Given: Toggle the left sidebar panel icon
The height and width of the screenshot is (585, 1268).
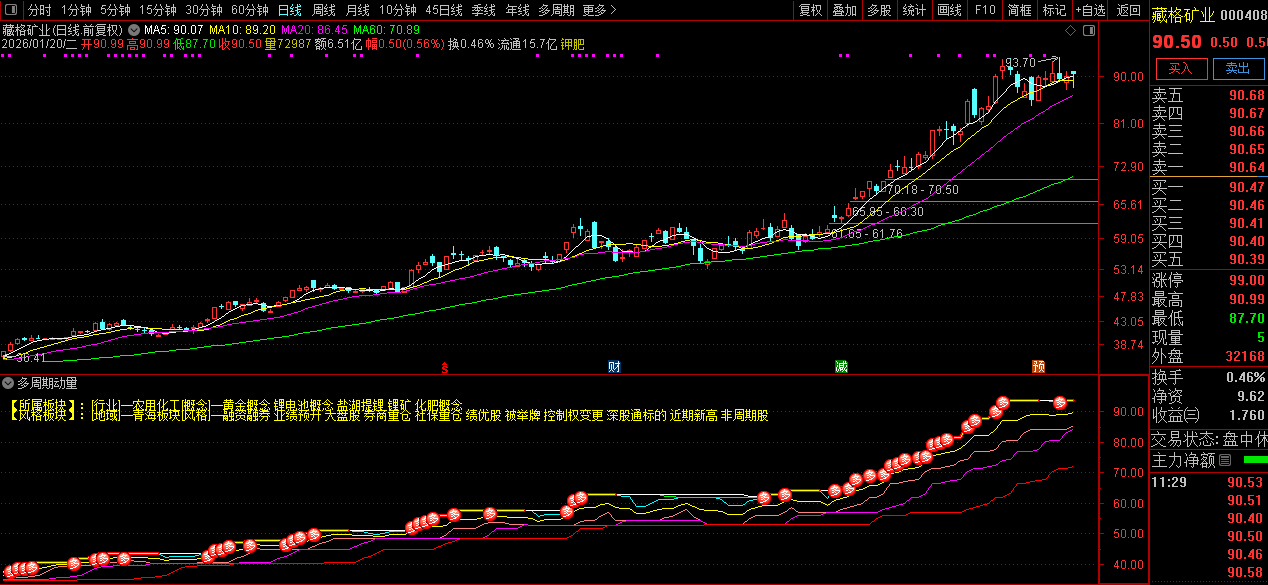Looking at the screenshot, I should 11,10.
